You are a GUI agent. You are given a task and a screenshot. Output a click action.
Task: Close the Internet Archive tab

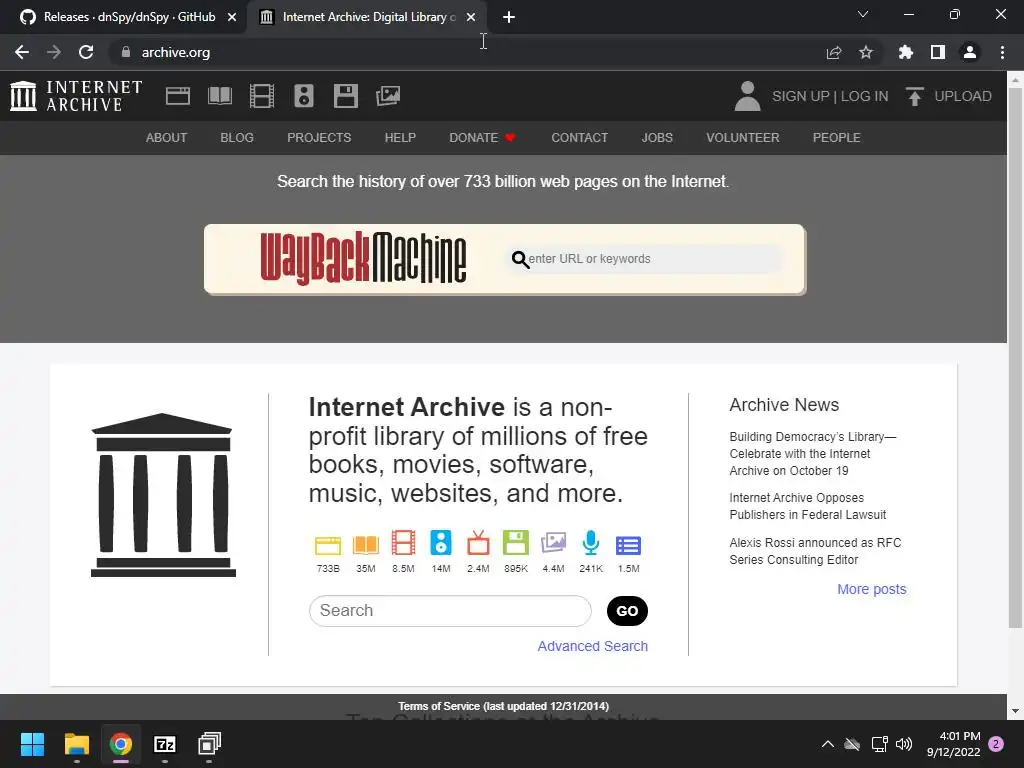[471, 17]
